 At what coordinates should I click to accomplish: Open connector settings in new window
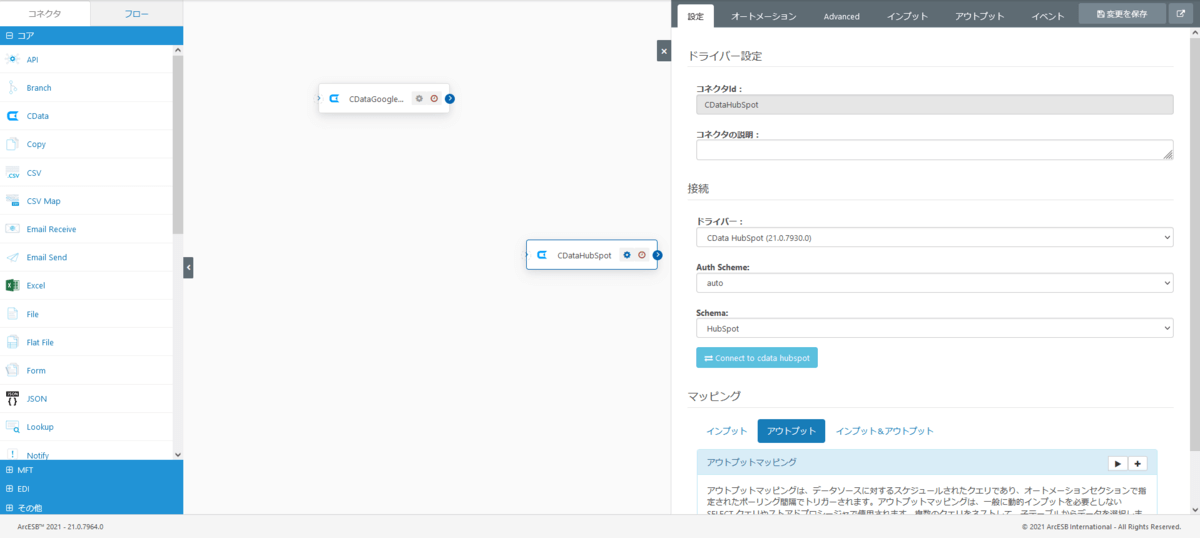1181,14
